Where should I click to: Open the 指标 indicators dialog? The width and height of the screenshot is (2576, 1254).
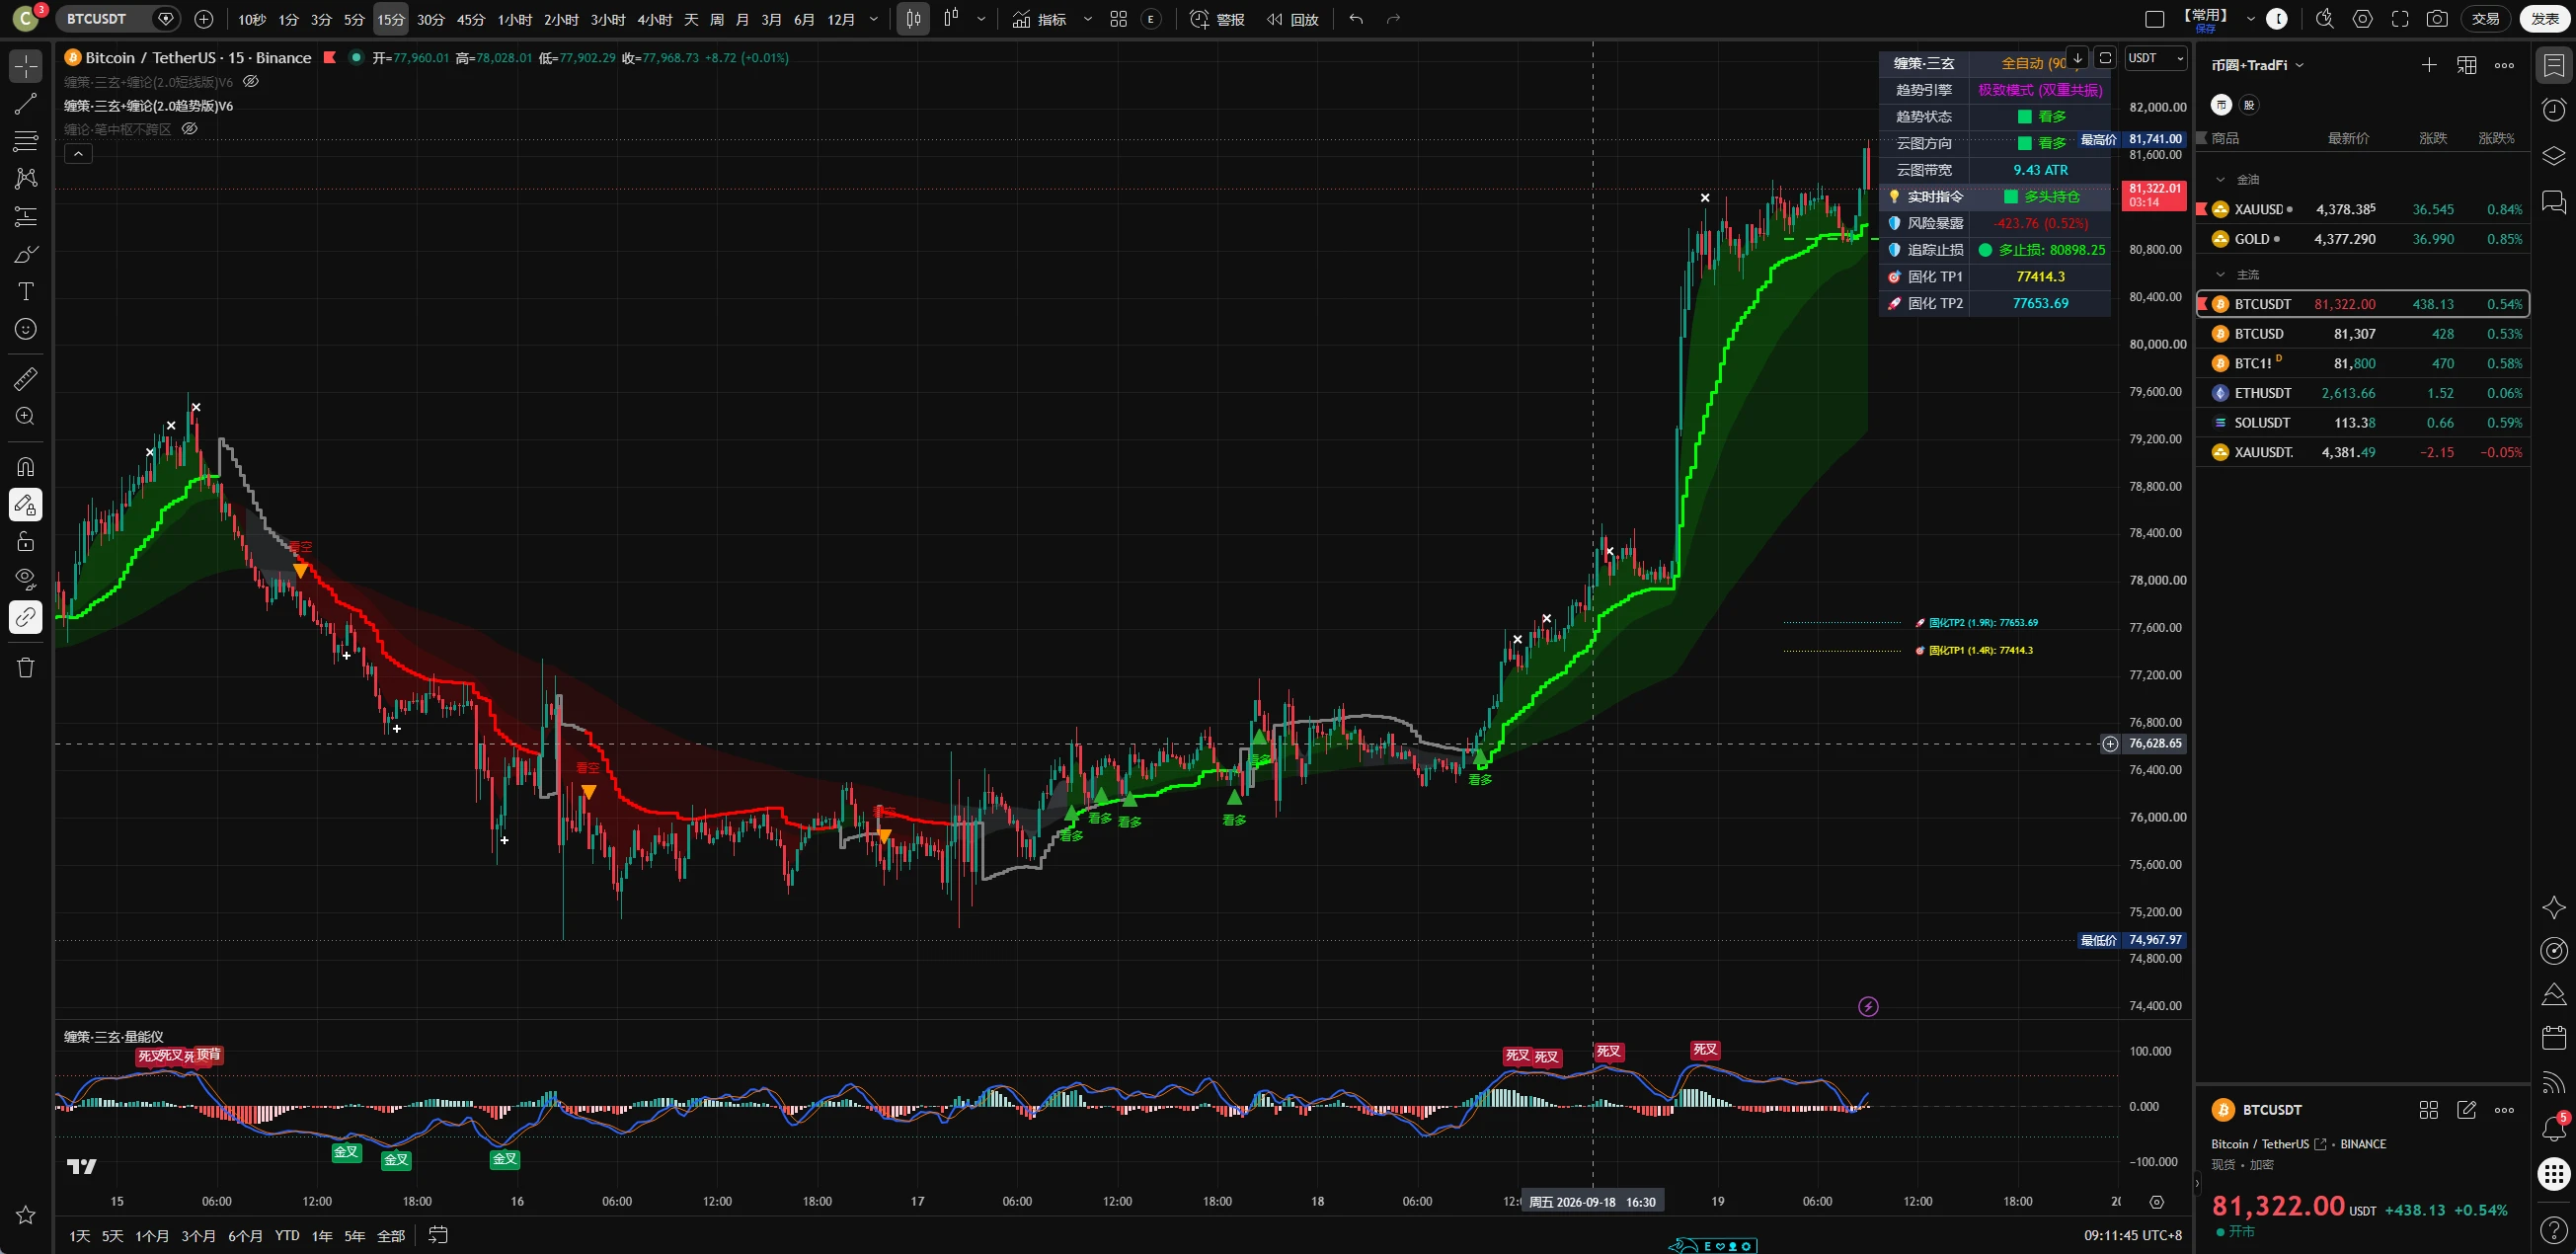(1039, 19)
